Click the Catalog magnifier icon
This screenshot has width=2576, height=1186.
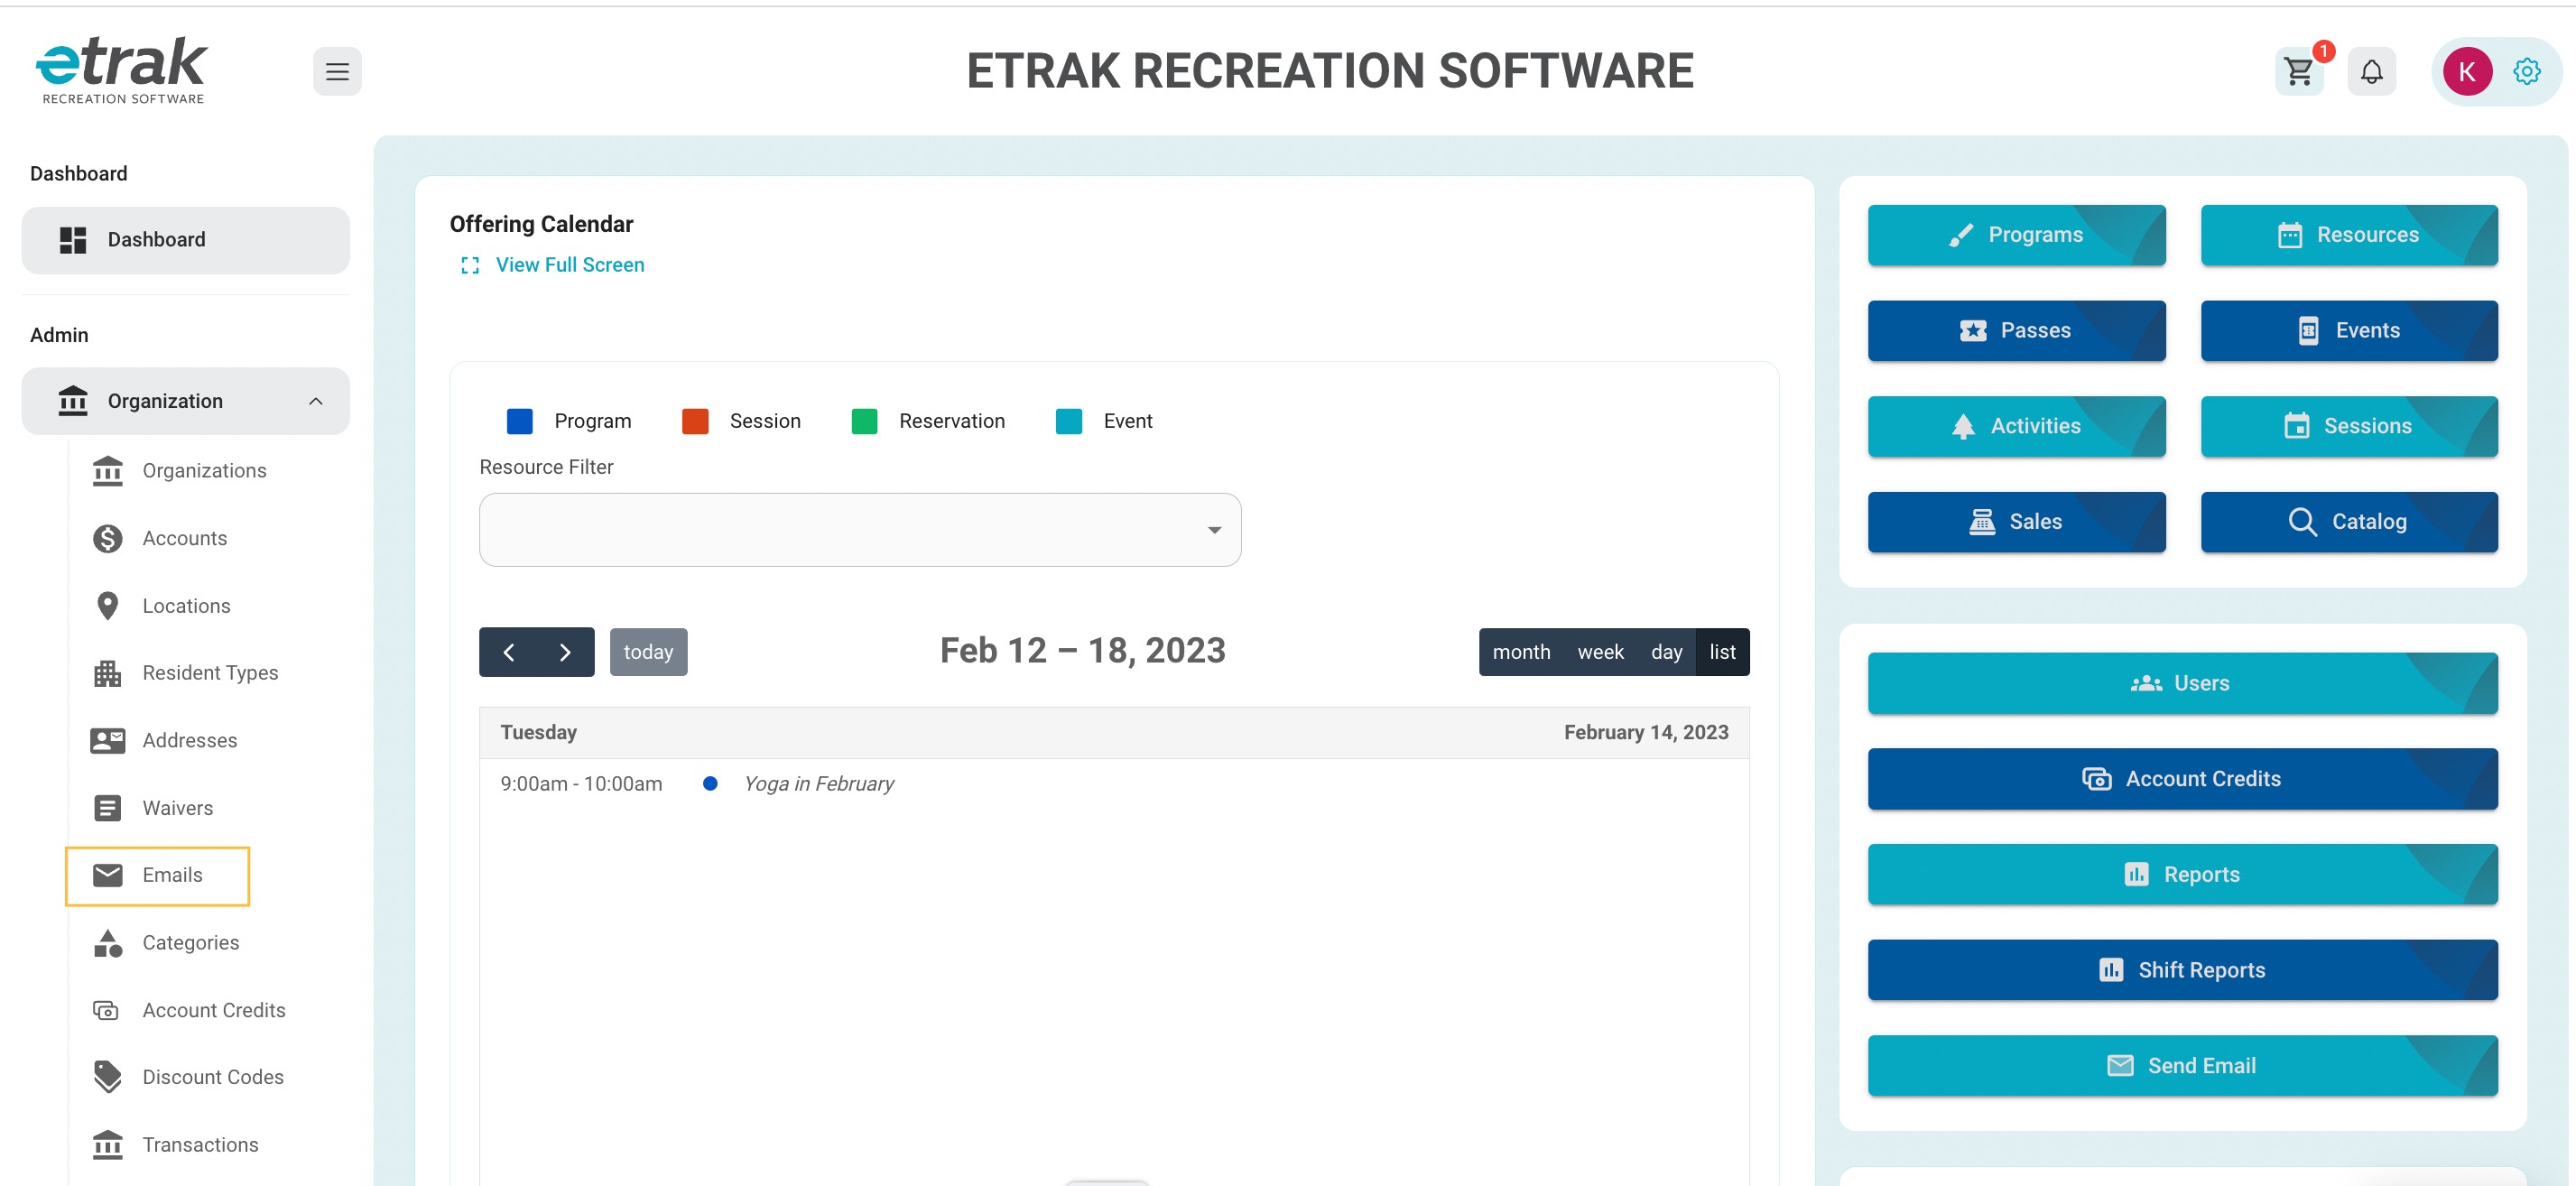coord(2302,522)
